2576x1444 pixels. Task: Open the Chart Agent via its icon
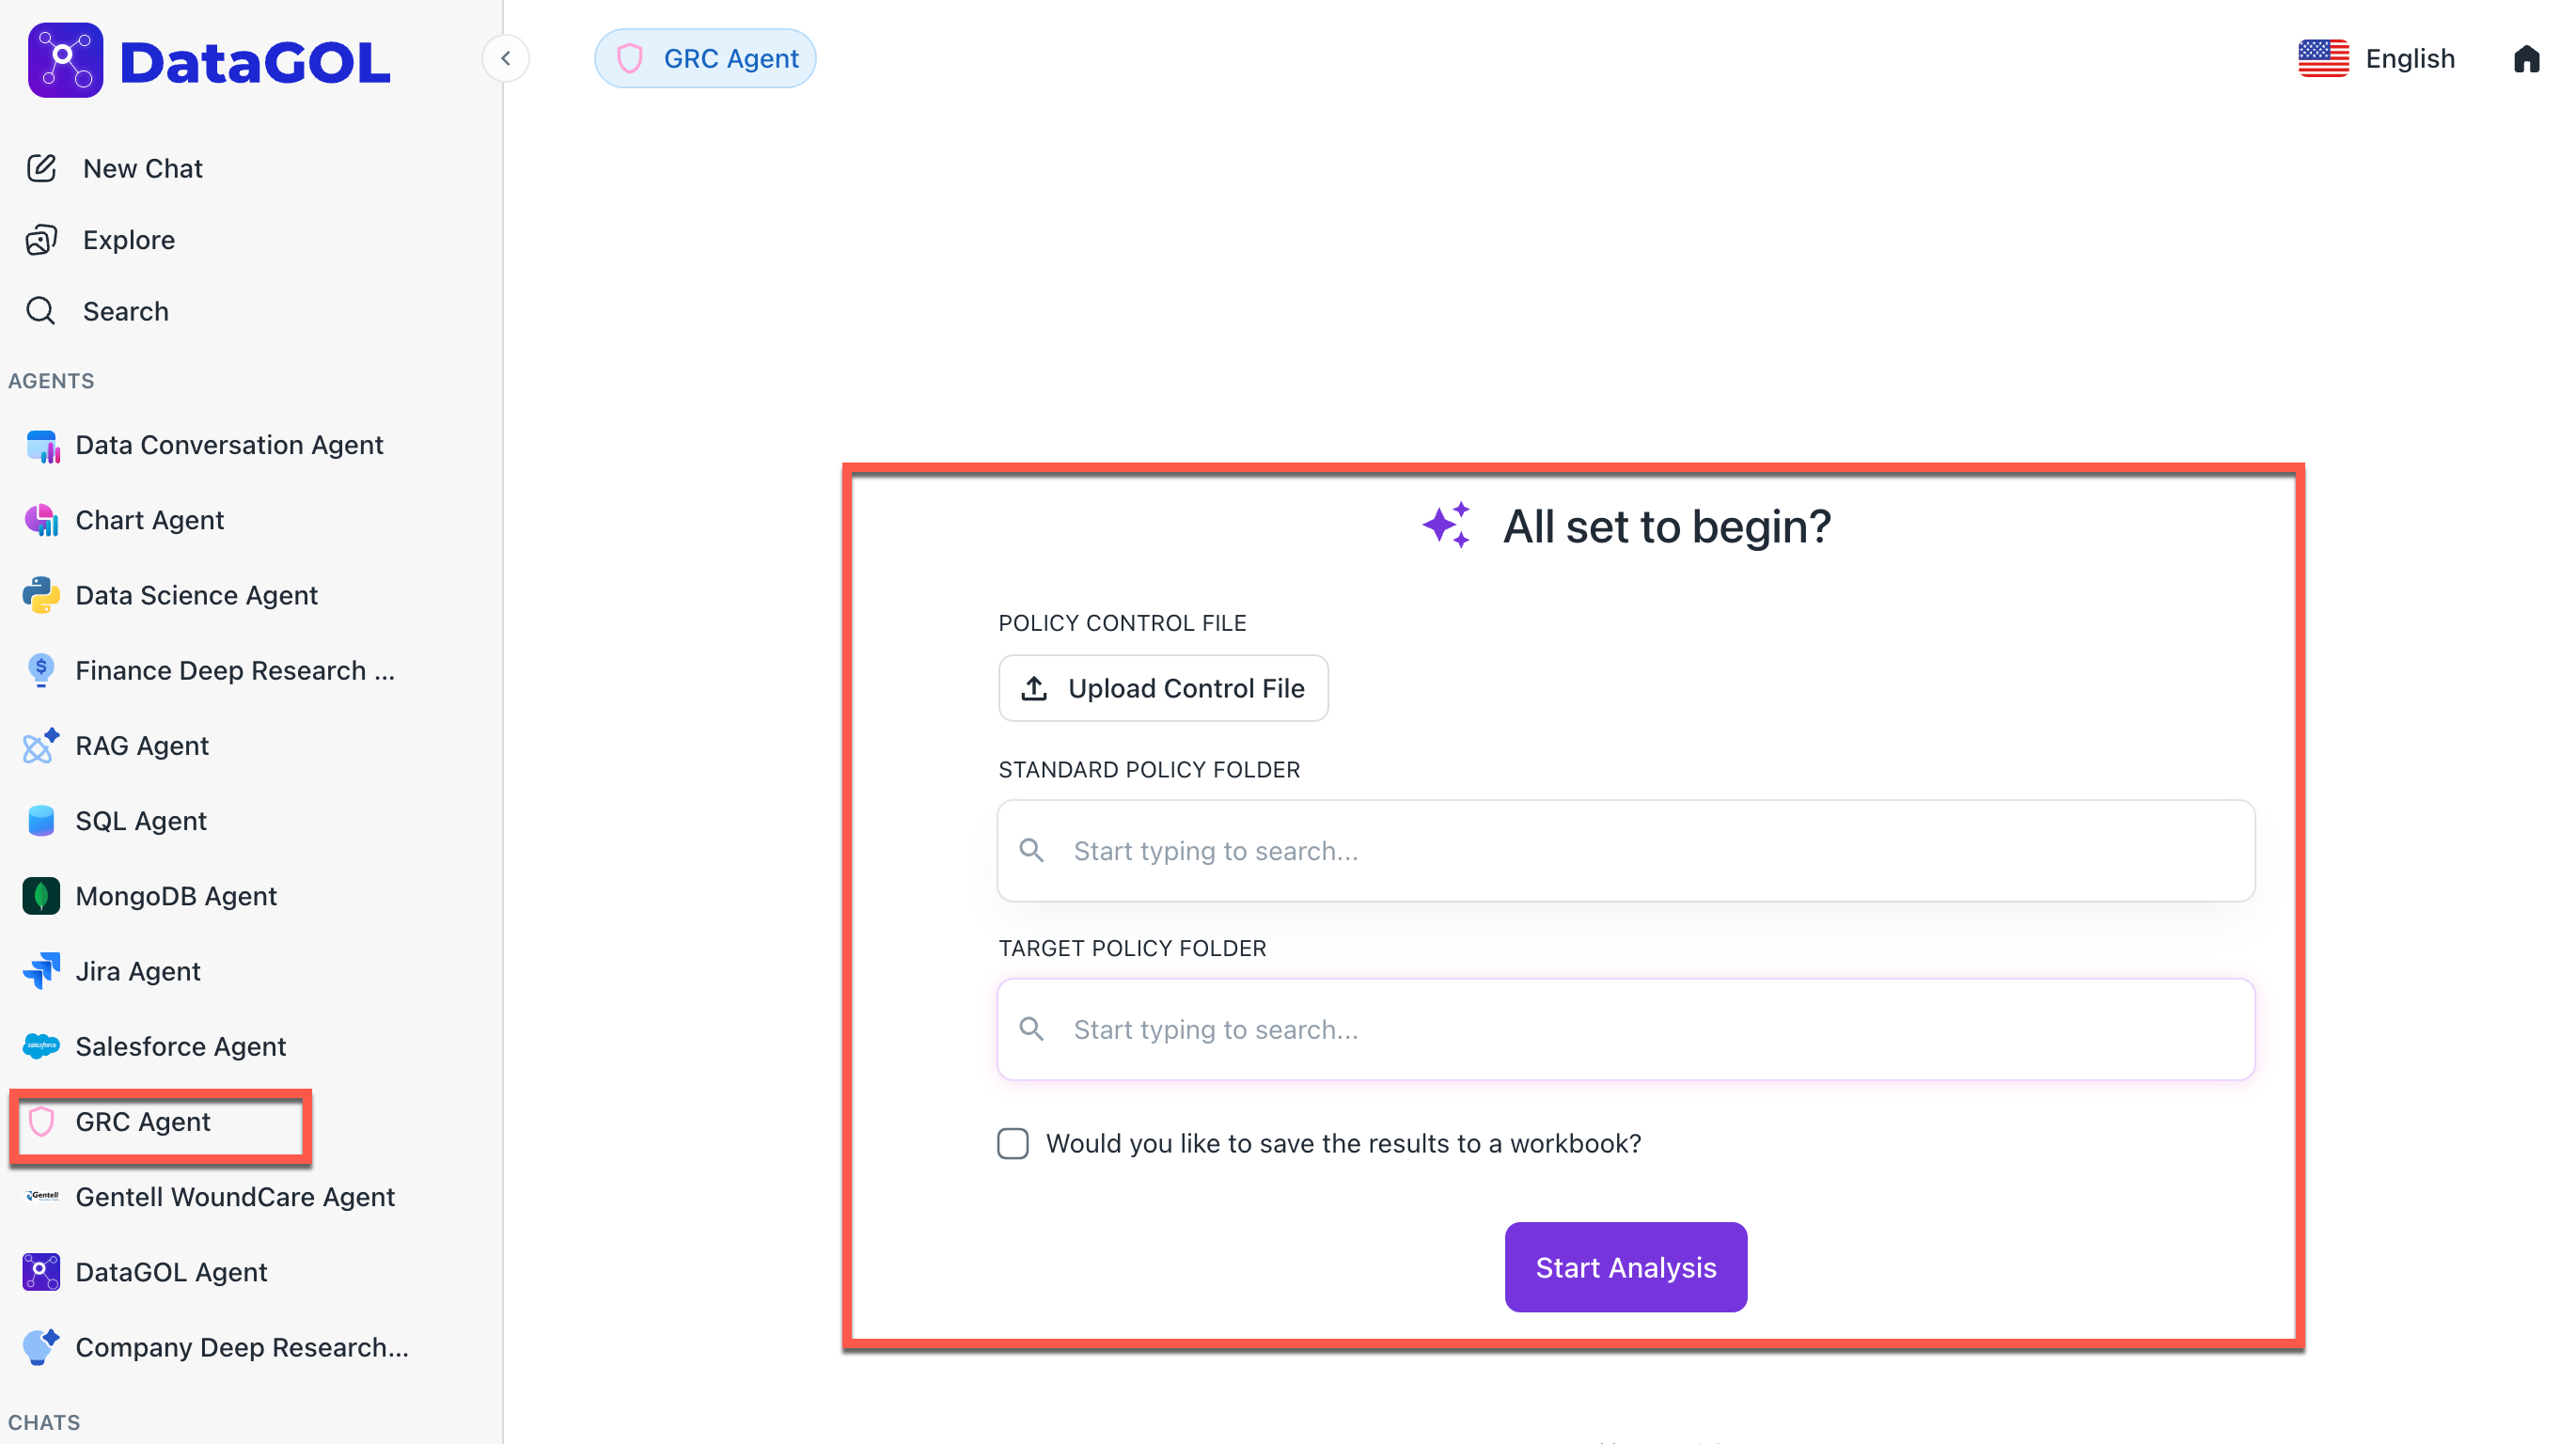41,520
